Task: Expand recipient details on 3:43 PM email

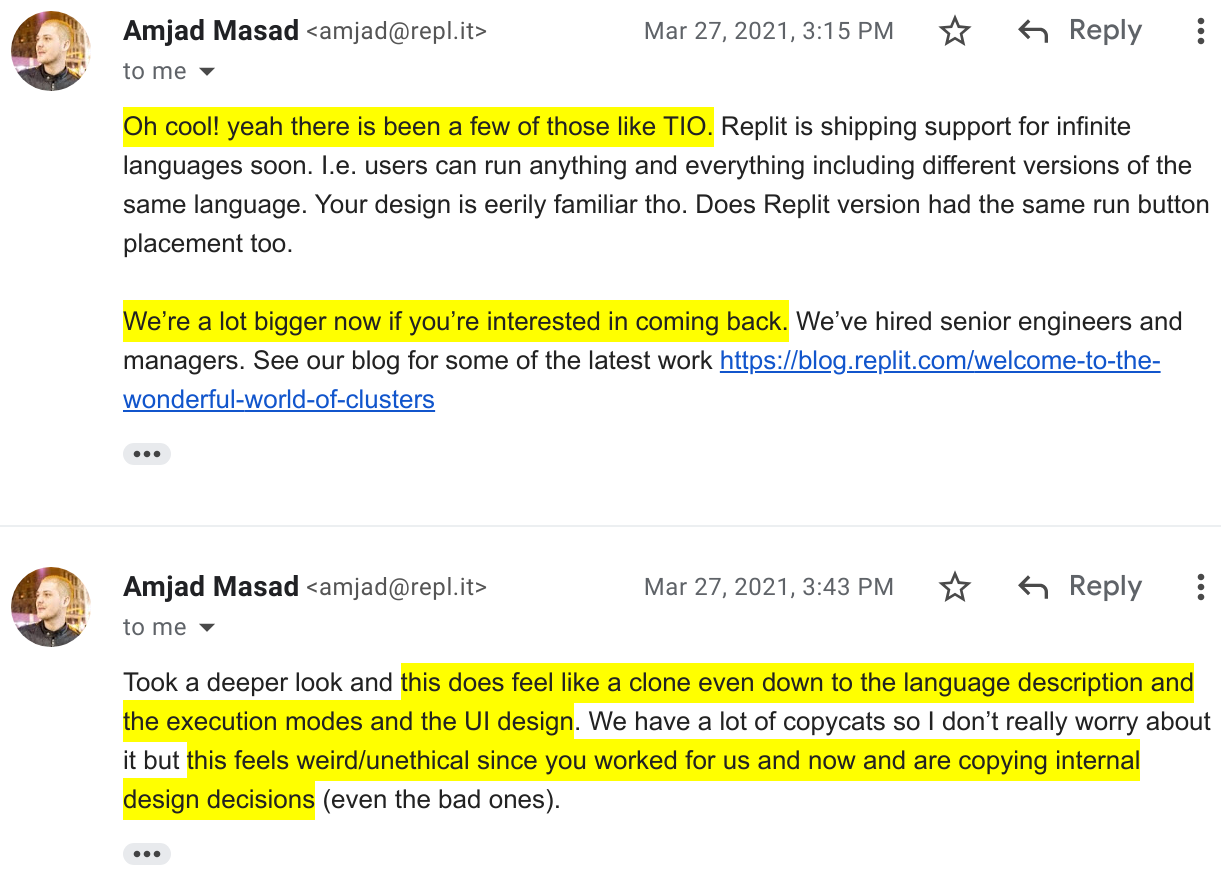Action: pyautogui.click(x=207, y=628)
